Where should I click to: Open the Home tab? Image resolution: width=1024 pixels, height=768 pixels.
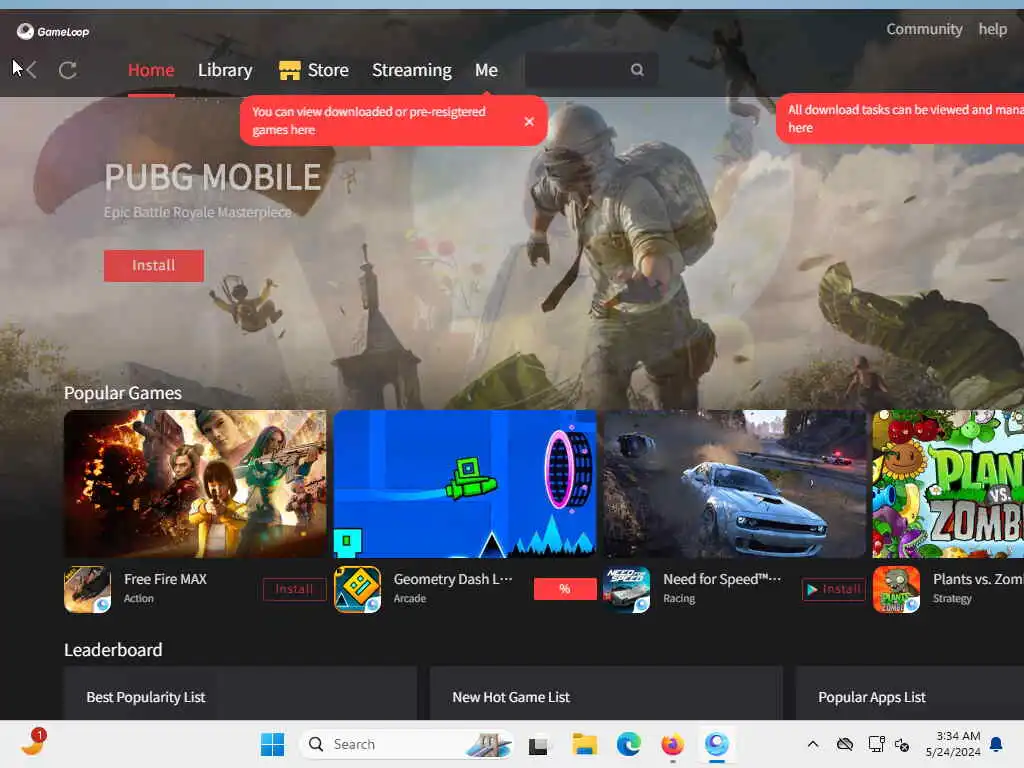(151, 70)
